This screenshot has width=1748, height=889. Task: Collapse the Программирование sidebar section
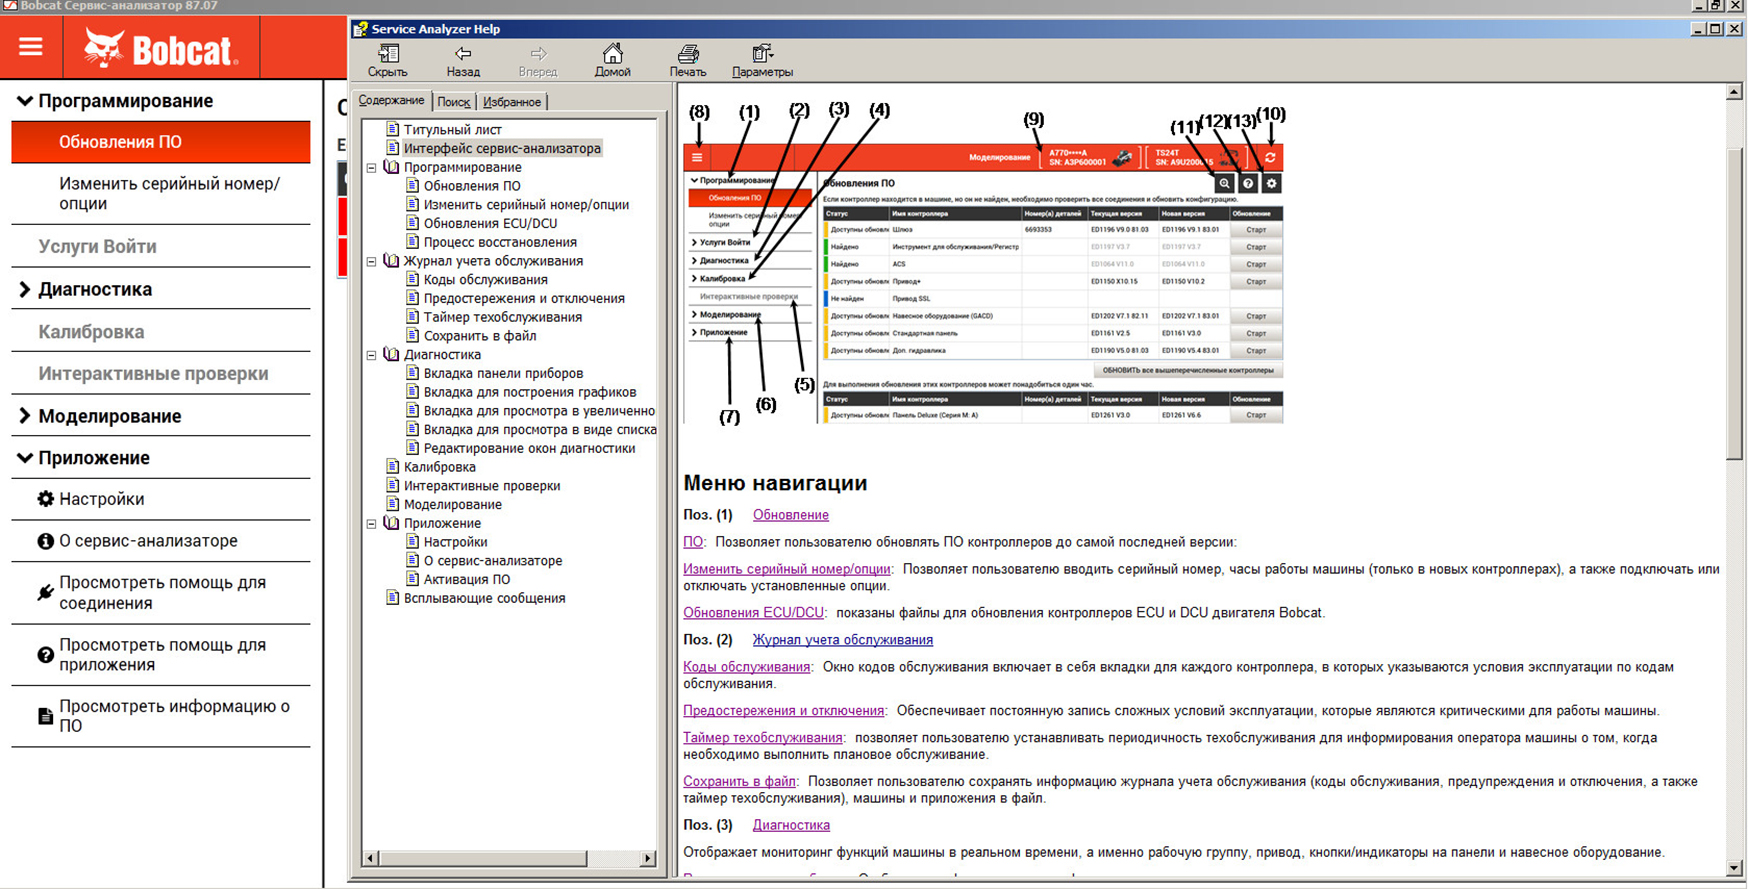point(25,101)
